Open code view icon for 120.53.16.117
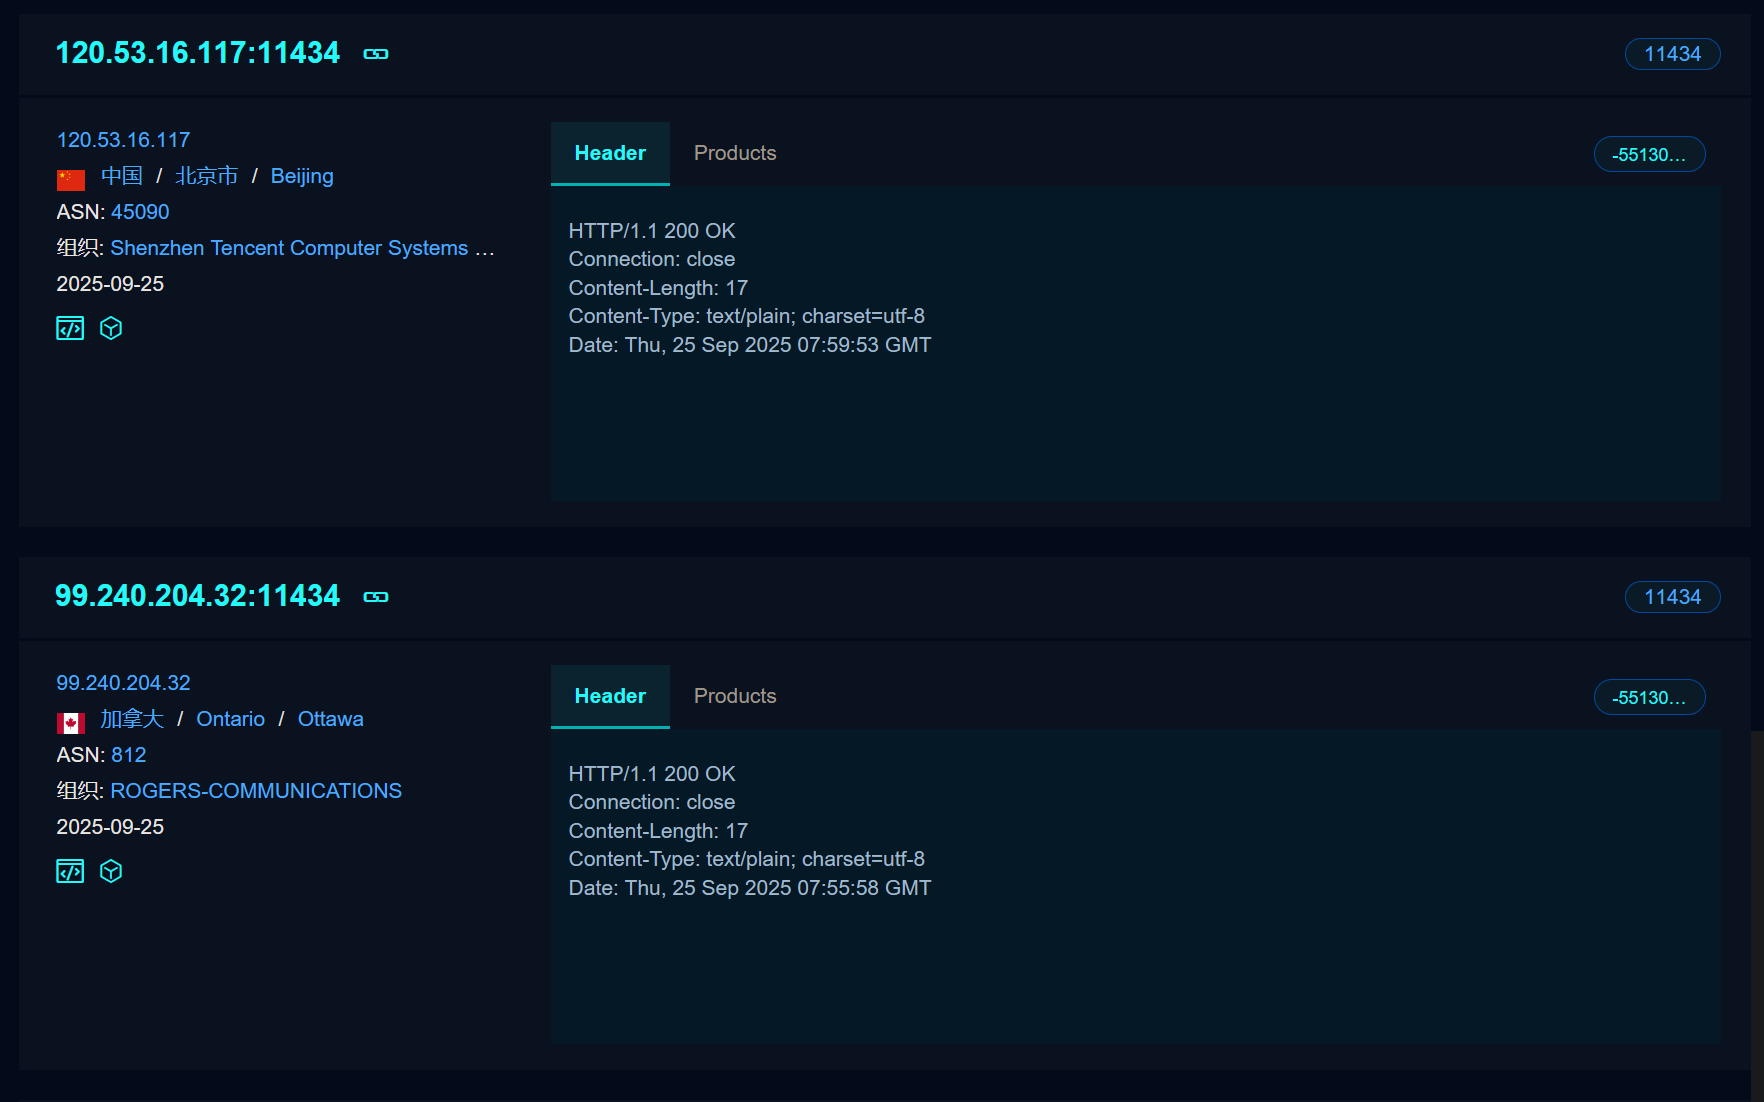Image resolution: width=1764 pixels, height=1102 pixels. (x=70, y=328)
